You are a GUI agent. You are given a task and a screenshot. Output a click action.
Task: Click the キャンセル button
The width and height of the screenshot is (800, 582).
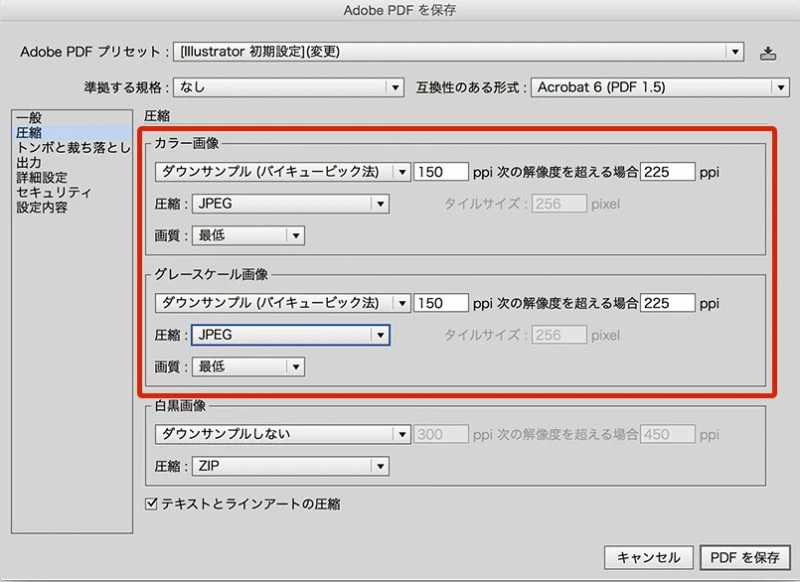point(648,557)
